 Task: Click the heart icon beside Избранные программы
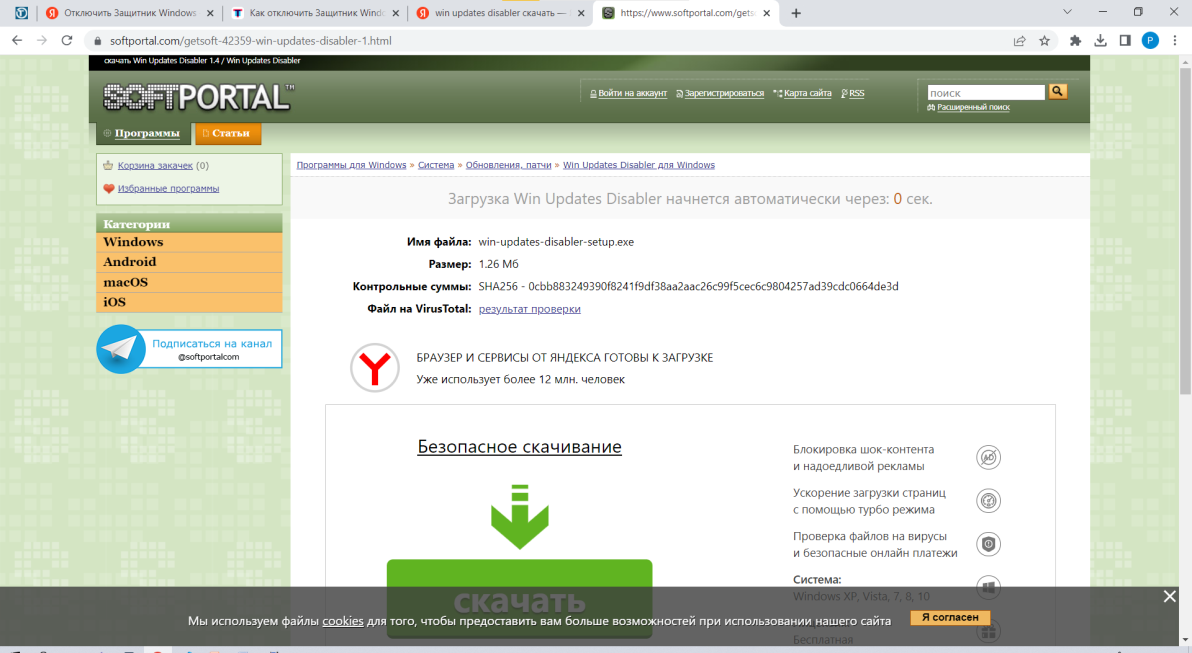[109, 189]
